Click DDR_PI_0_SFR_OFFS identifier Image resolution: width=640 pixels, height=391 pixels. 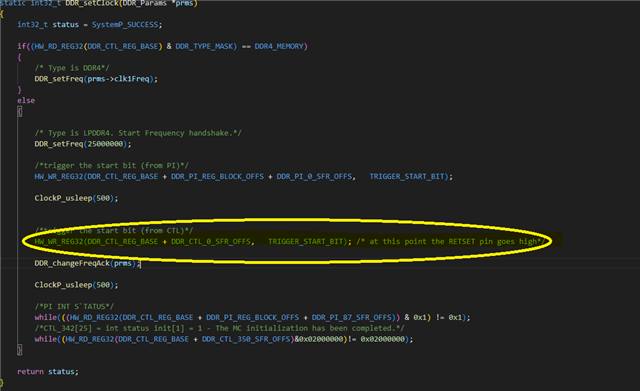[x=314, y=176]
